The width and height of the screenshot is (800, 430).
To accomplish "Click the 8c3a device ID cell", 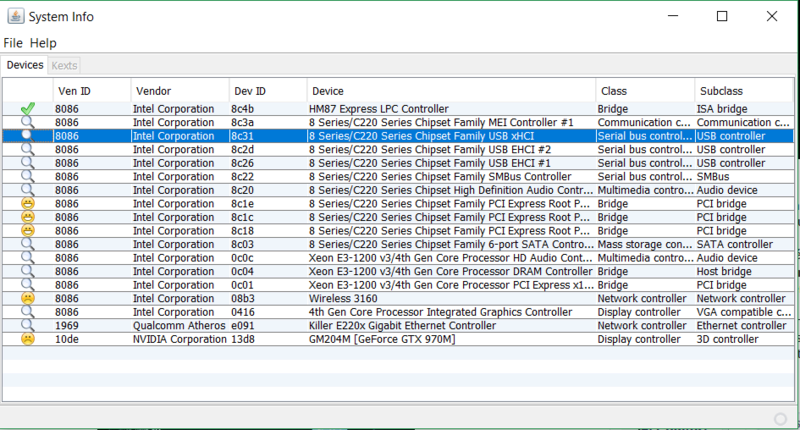I will [x=242, y=122].
